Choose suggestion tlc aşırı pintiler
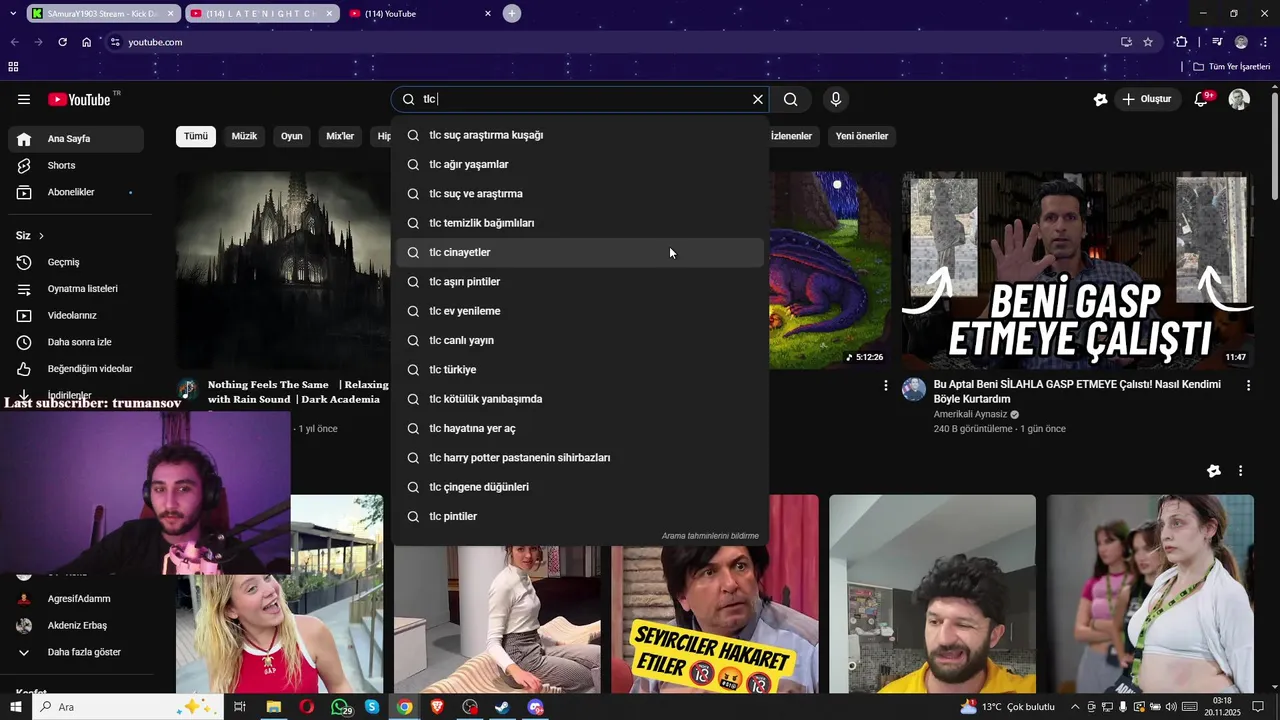The width and height of the screenshot is (1280, 720). coord(580,282)
